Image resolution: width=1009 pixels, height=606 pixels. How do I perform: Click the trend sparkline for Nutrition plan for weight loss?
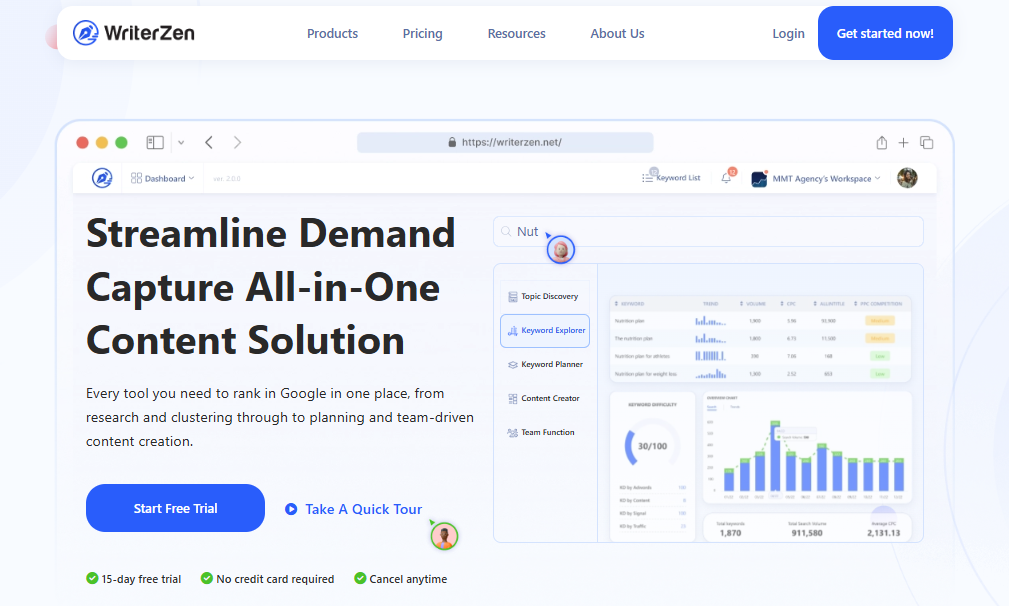710,374
